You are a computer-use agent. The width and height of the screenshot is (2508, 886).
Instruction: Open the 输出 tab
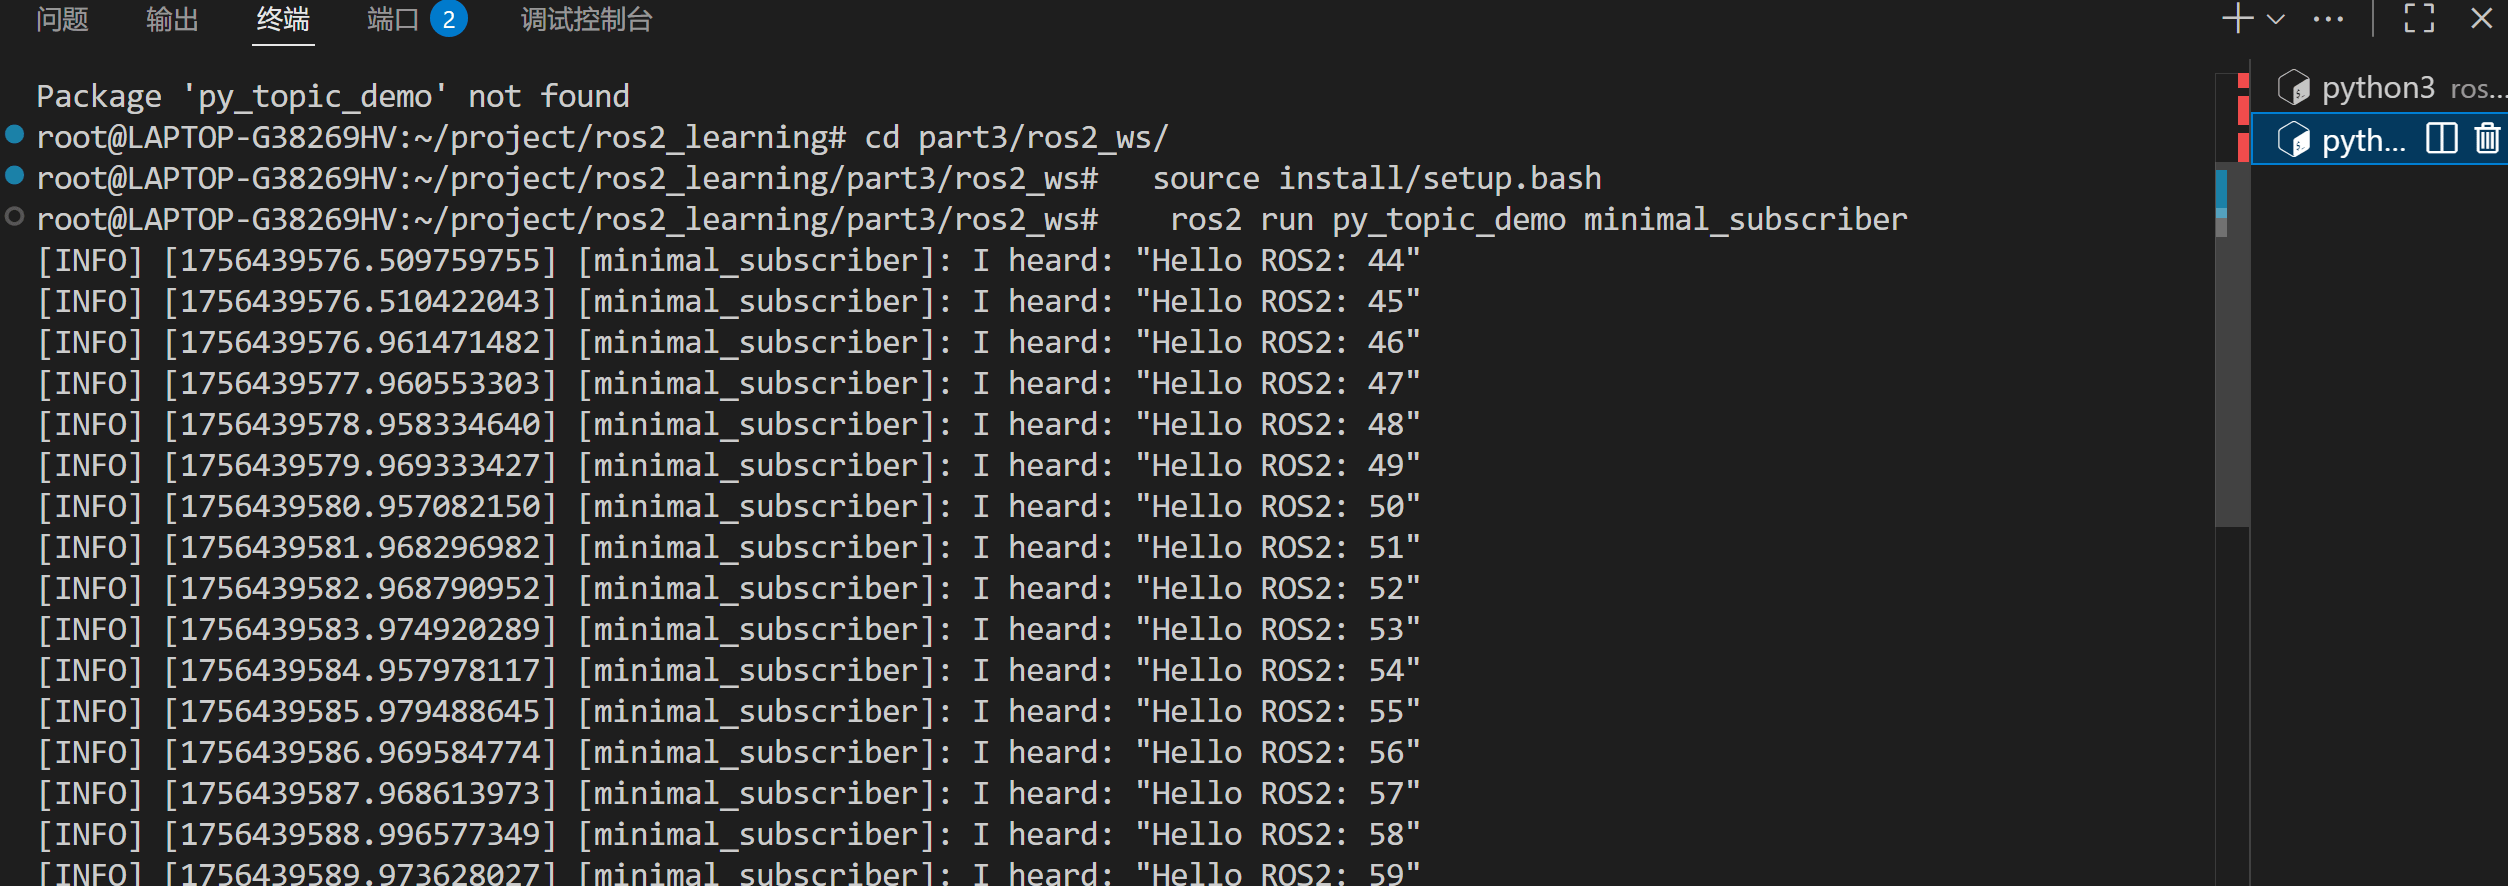[x=172, y=20]
